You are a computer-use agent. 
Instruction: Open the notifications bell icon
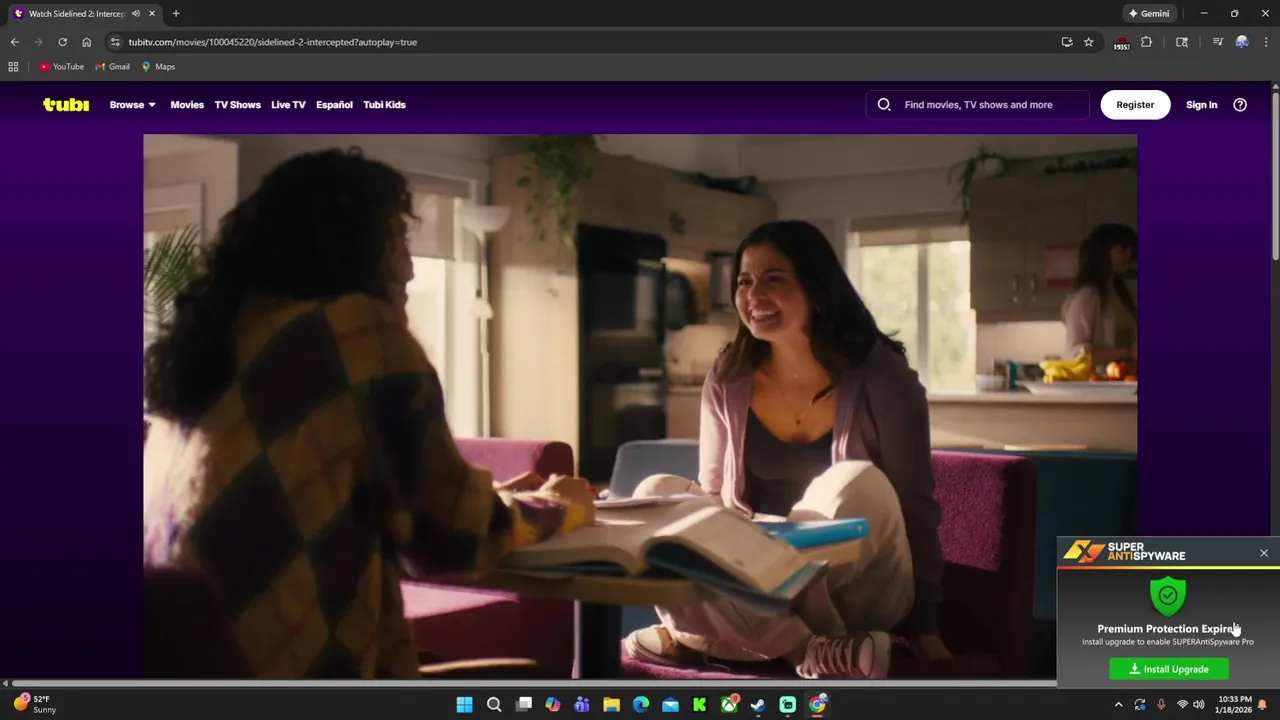[1262, 705]
